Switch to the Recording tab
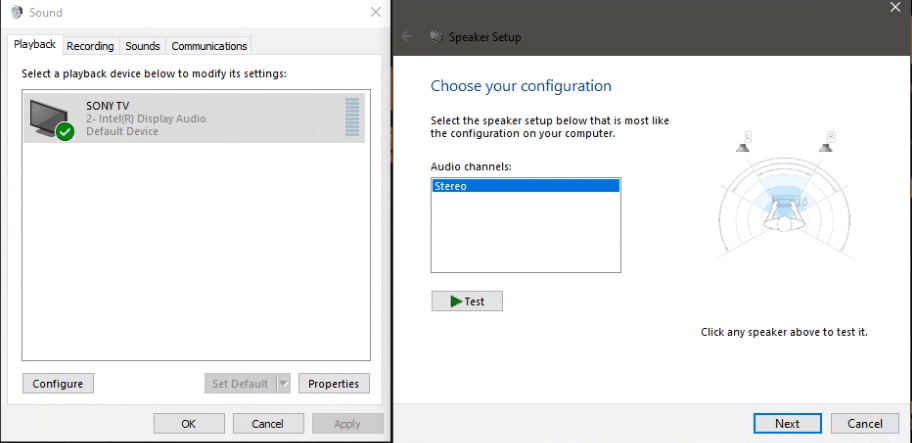The height and width of the screenshot is (443, 912). coord(90,46)
